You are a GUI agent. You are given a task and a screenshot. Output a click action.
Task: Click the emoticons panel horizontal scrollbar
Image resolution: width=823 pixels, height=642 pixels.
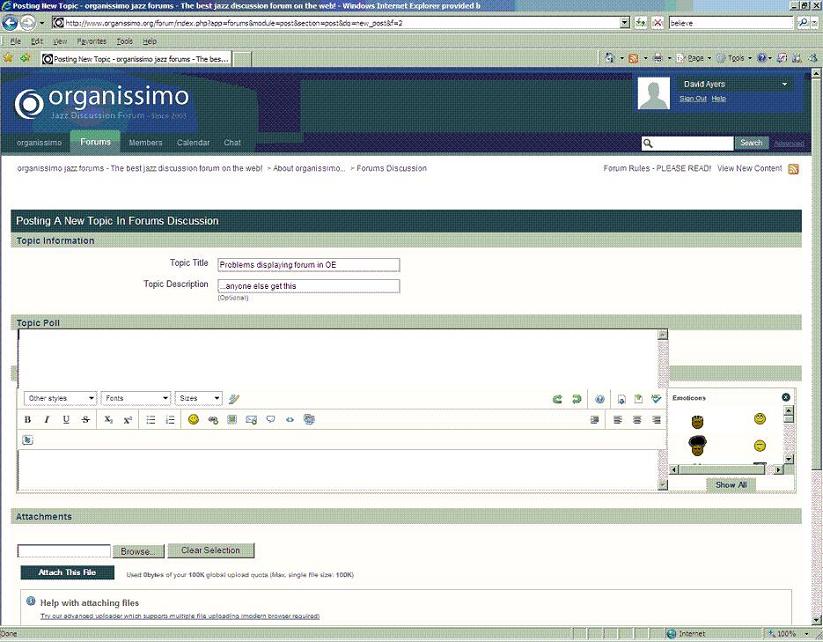point(727,469)
